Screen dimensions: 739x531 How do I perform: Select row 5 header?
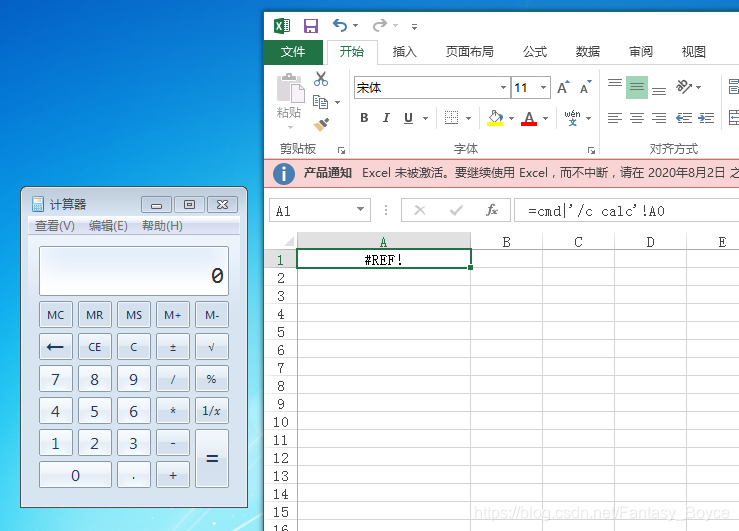click(281, 332)
